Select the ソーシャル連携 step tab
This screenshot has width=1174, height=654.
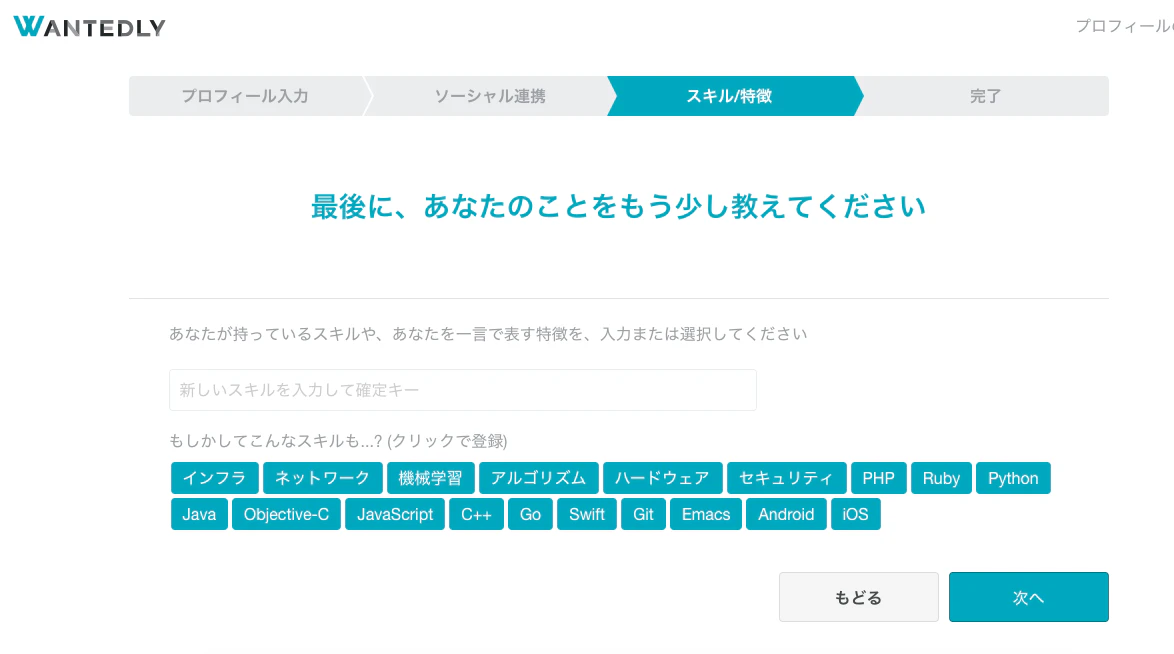[490, 96]
